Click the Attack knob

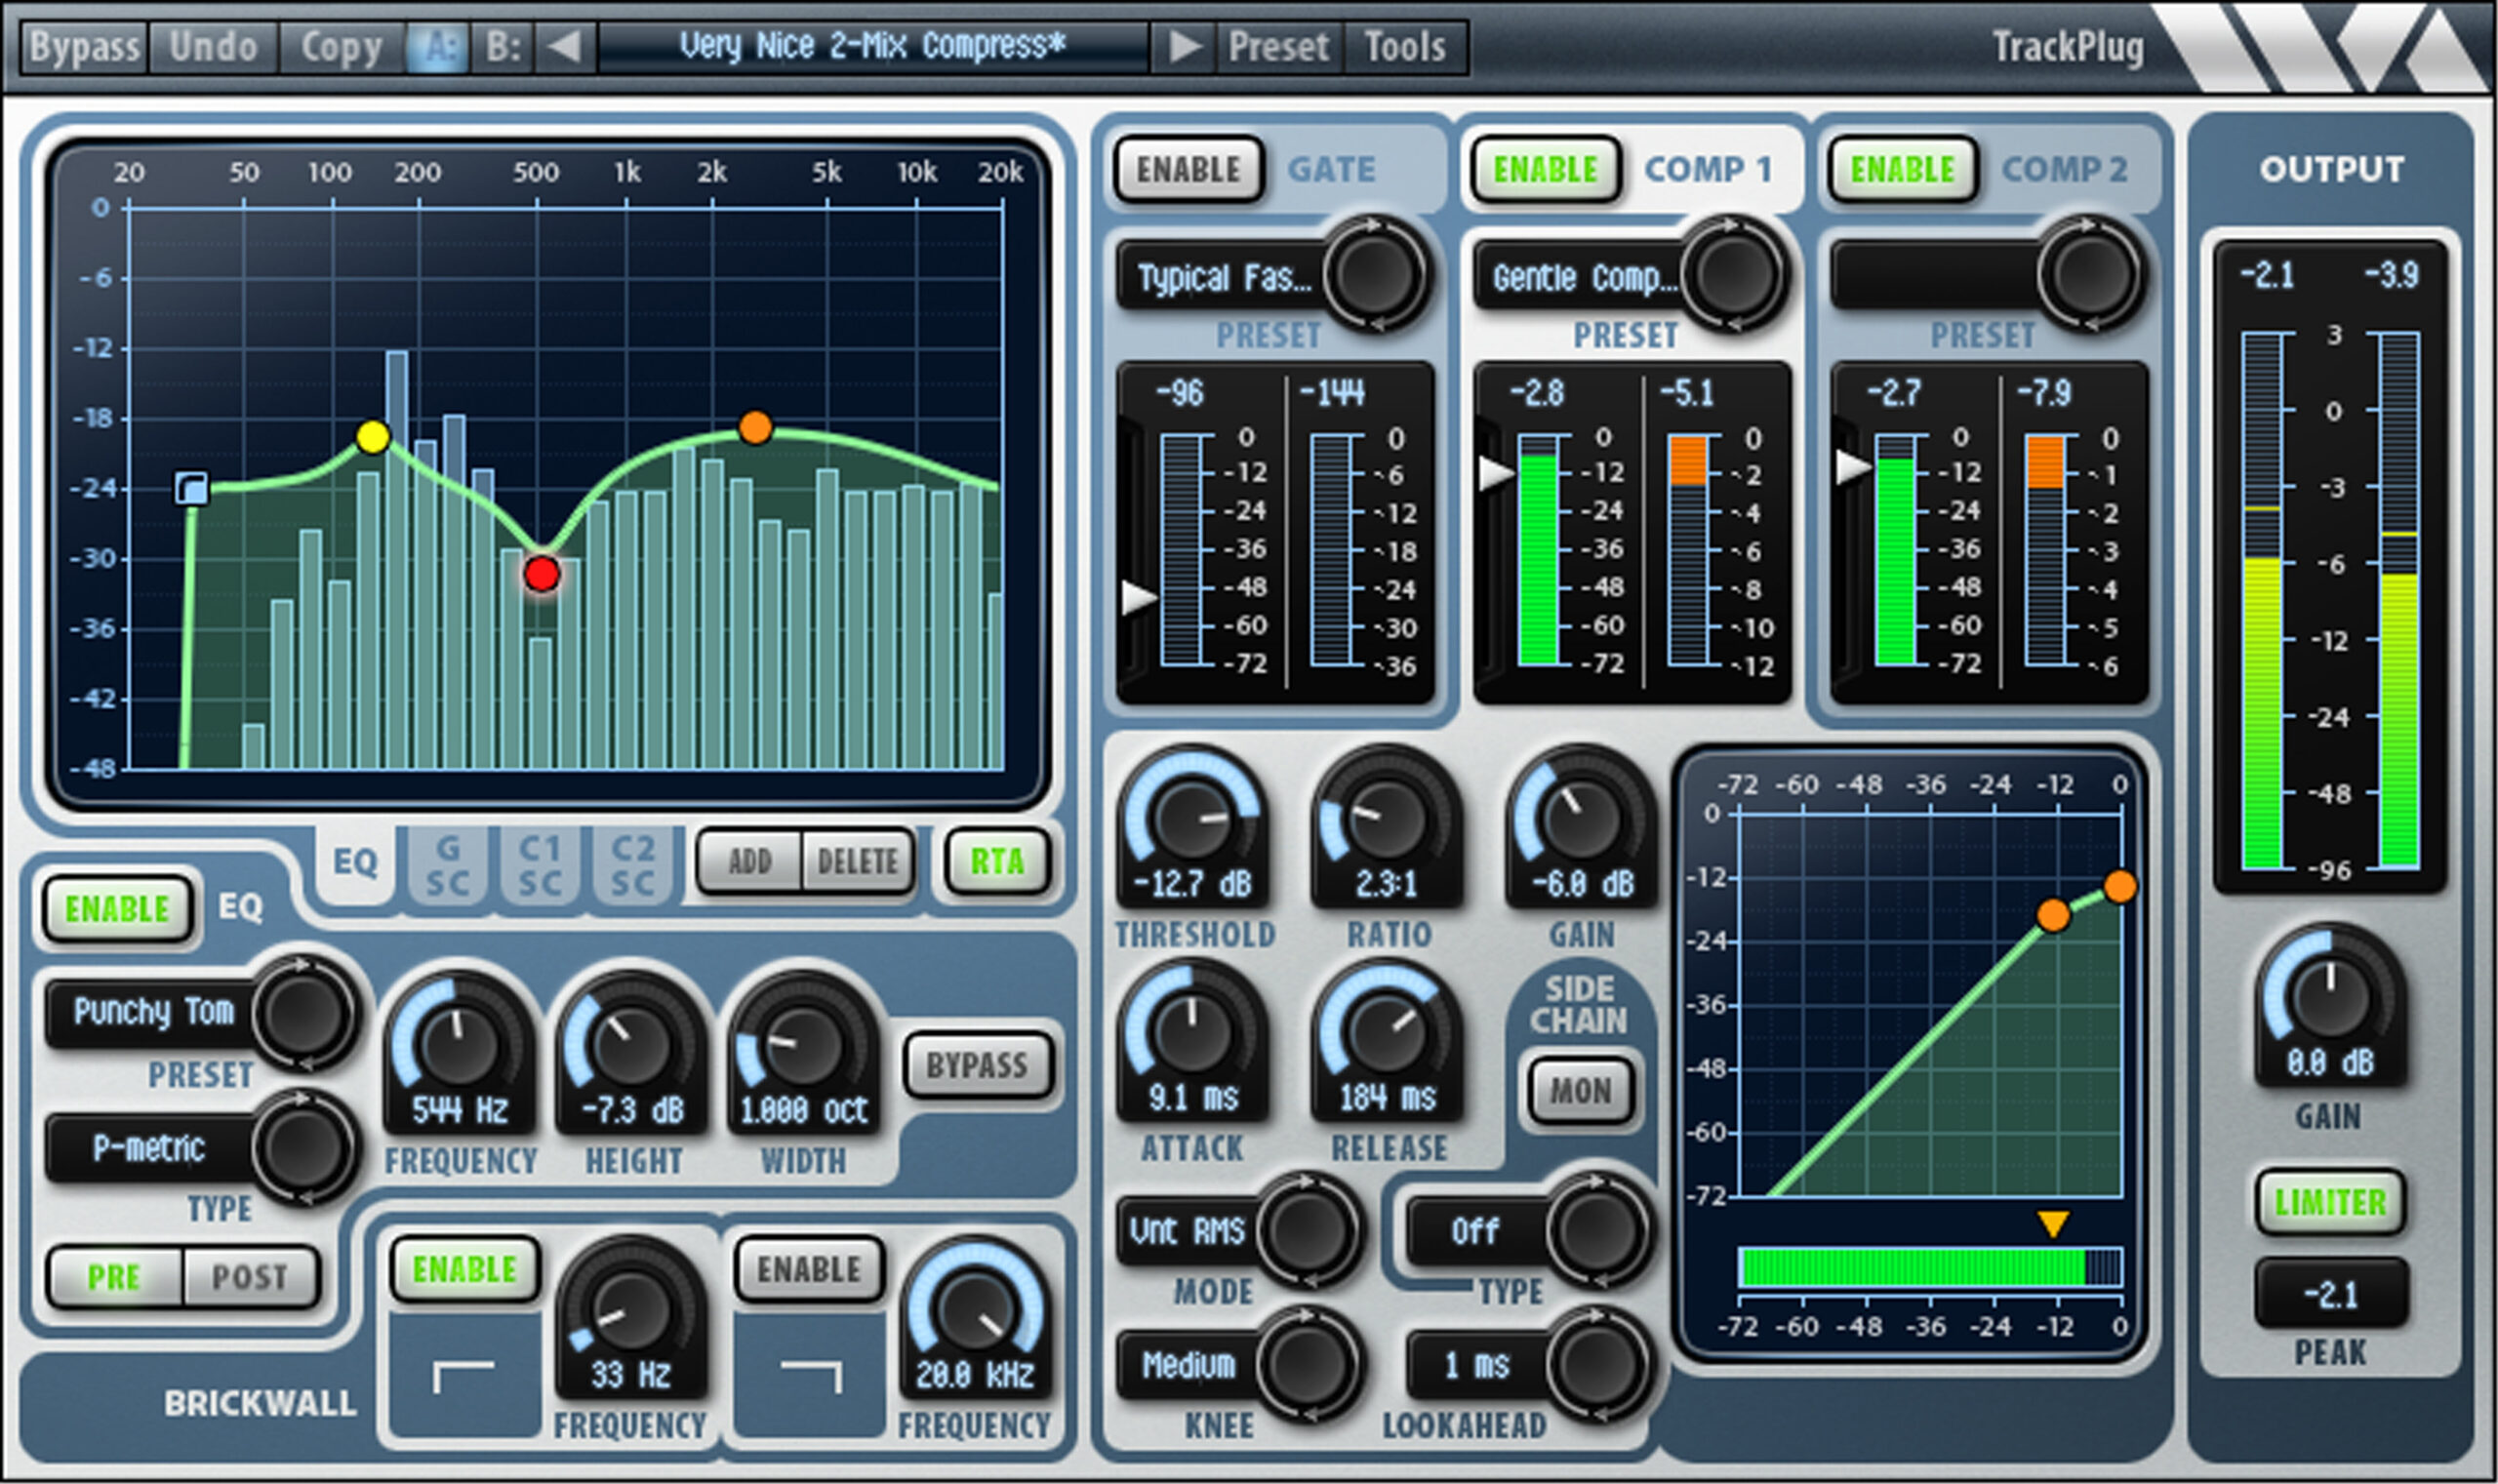[1191, 1032]
